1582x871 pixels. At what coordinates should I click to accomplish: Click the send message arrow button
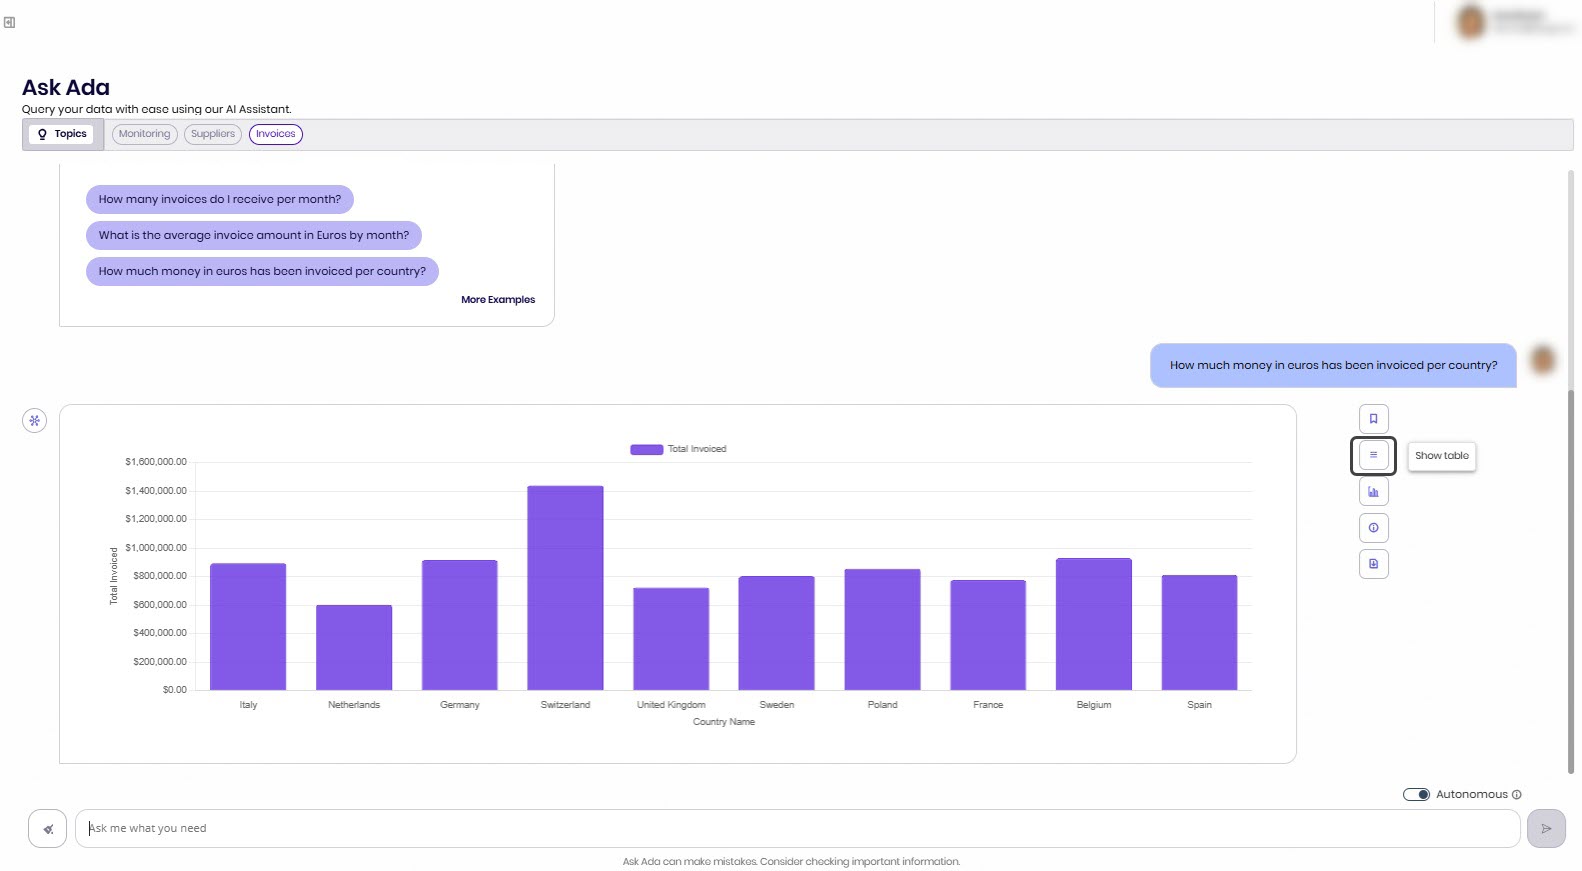(x=1545, y=828)
